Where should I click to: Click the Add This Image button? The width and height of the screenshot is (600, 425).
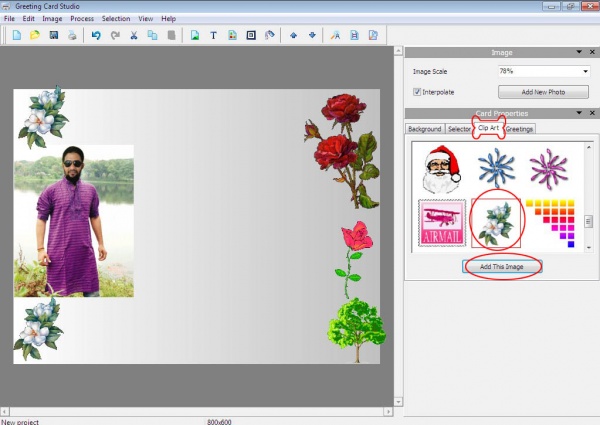[502, 267]
